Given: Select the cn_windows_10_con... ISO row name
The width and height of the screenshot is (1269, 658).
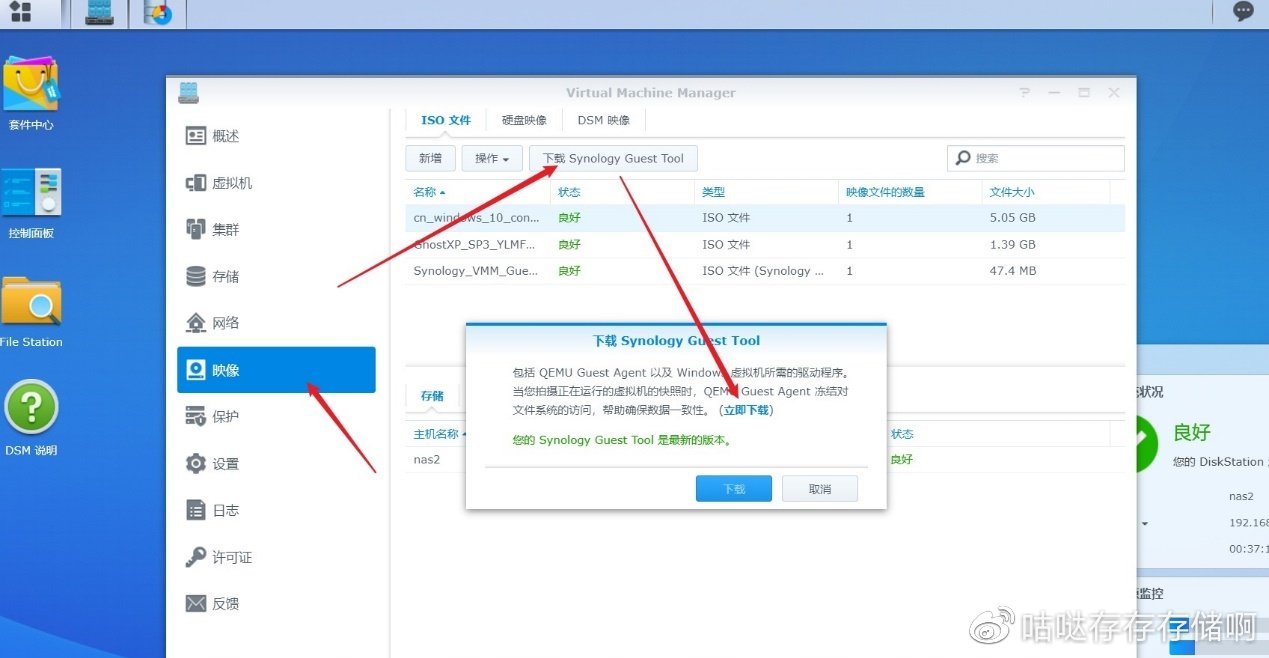Looking at the screenshot, I should click(x=475, y=218).
